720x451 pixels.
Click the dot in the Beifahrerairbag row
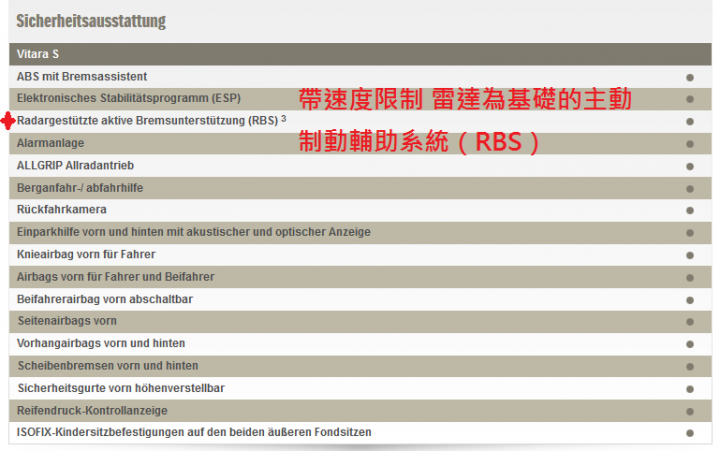click(x=690, y=301)
